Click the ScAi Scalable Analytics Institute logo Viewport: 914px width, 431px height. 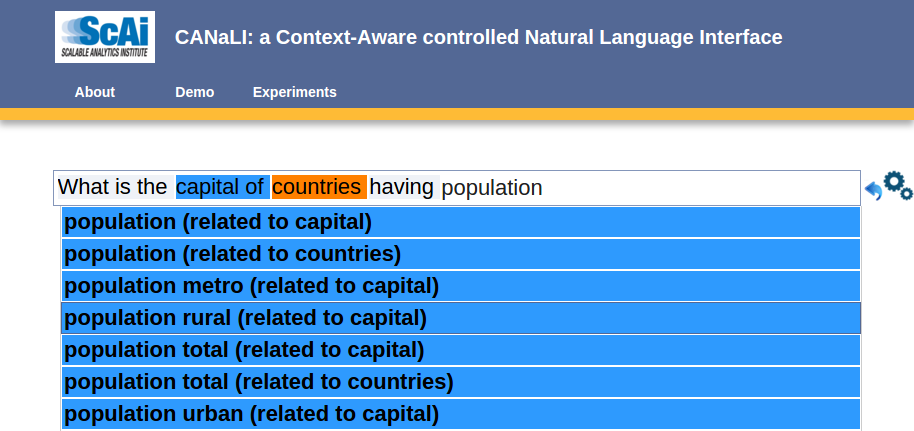(x=105, y=37)
